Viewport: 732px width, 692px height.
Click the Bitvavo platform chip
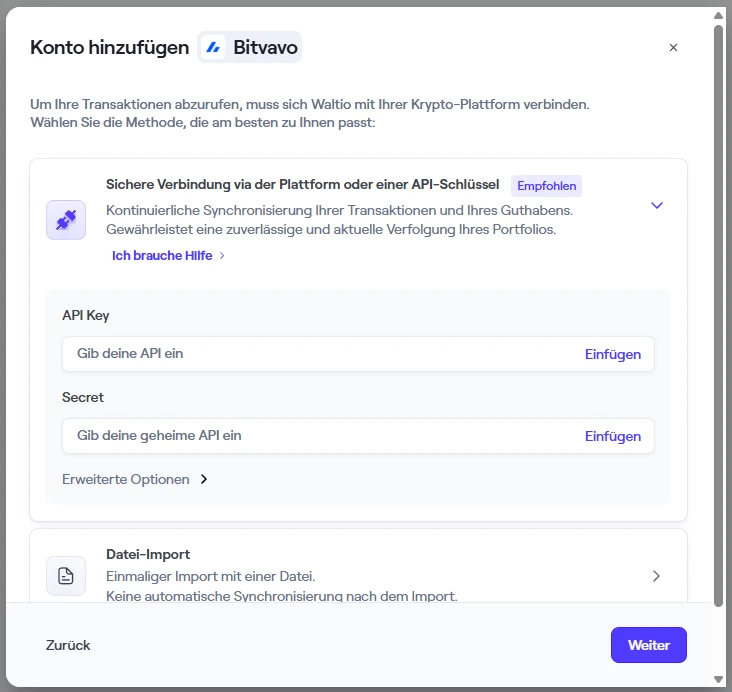click(x=250, y=47)
